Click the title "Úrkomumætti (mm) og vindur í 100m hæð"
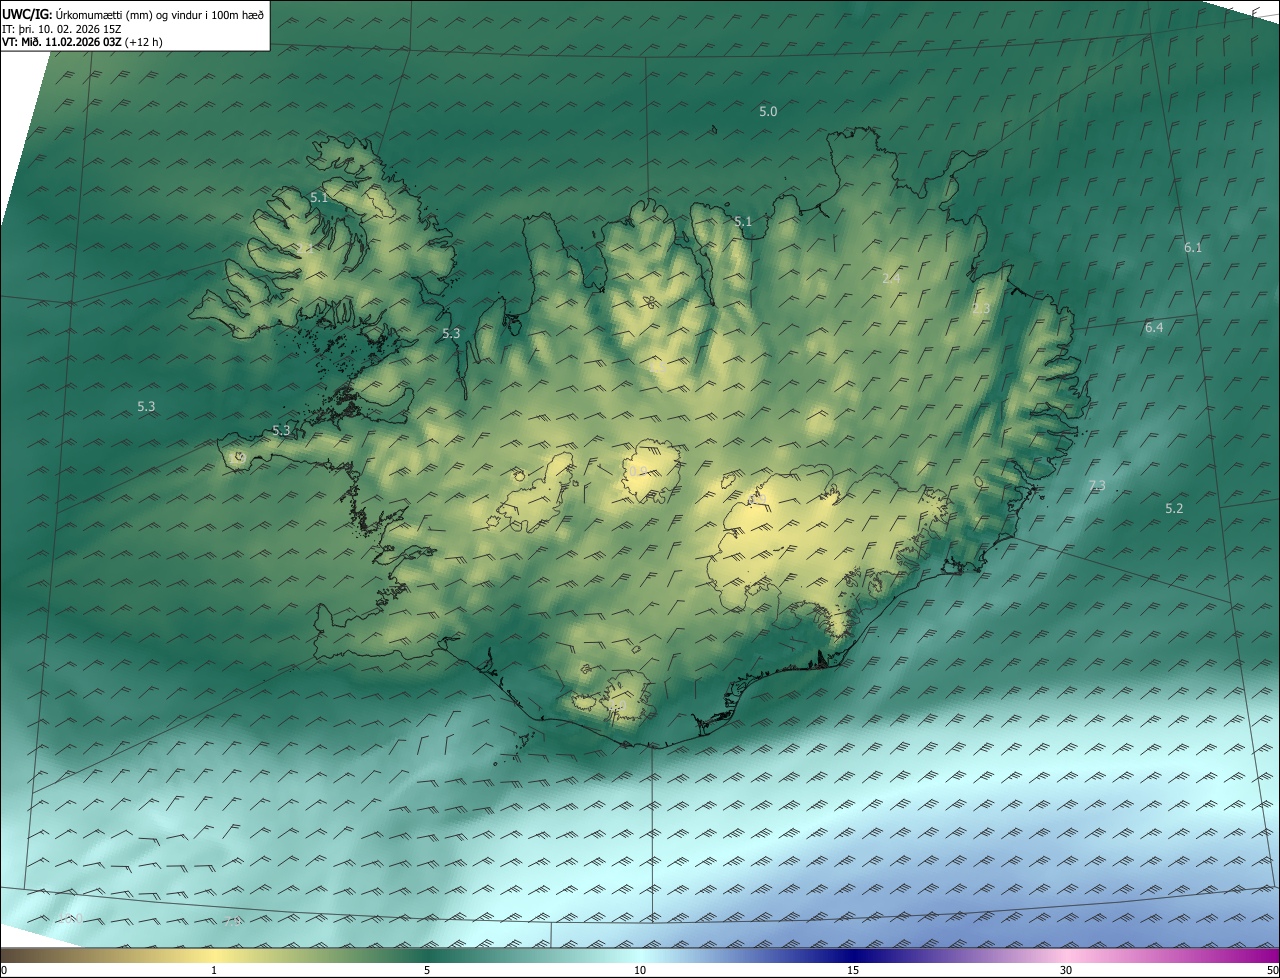The image size is (1280, 978). pos(159,14)
